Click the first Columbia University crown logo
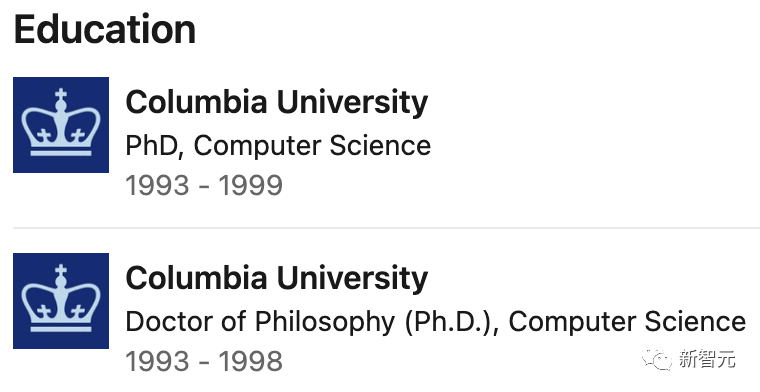 (61, 125)
